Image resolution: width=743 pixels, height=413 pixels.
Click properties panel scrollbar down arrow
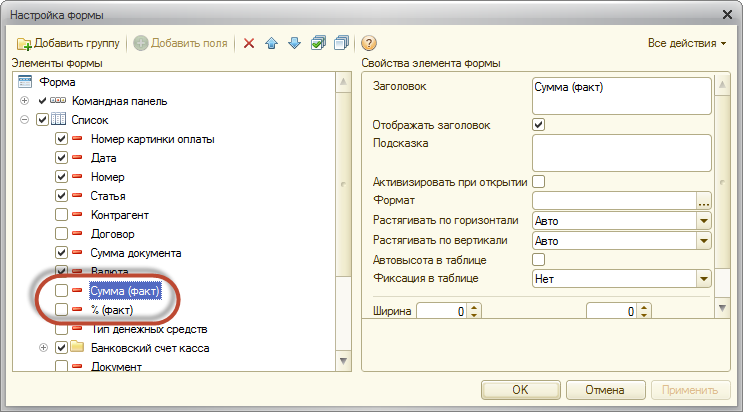pos(722,308)
